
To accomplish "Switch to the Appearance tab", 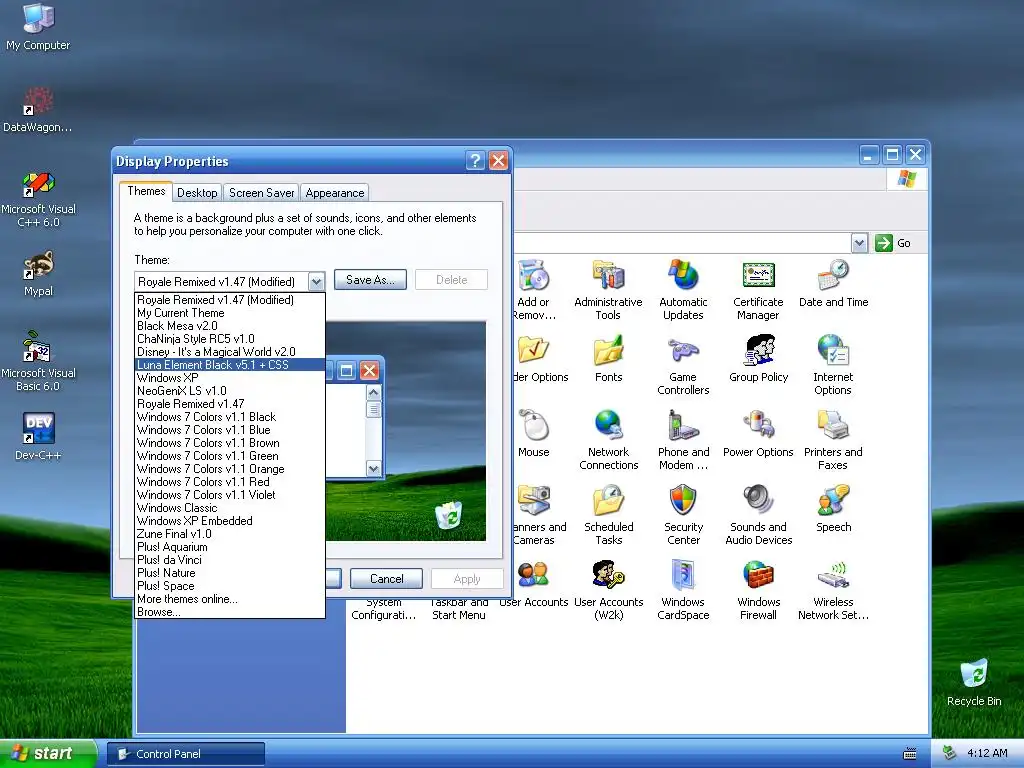I will [x=334, y=193].
